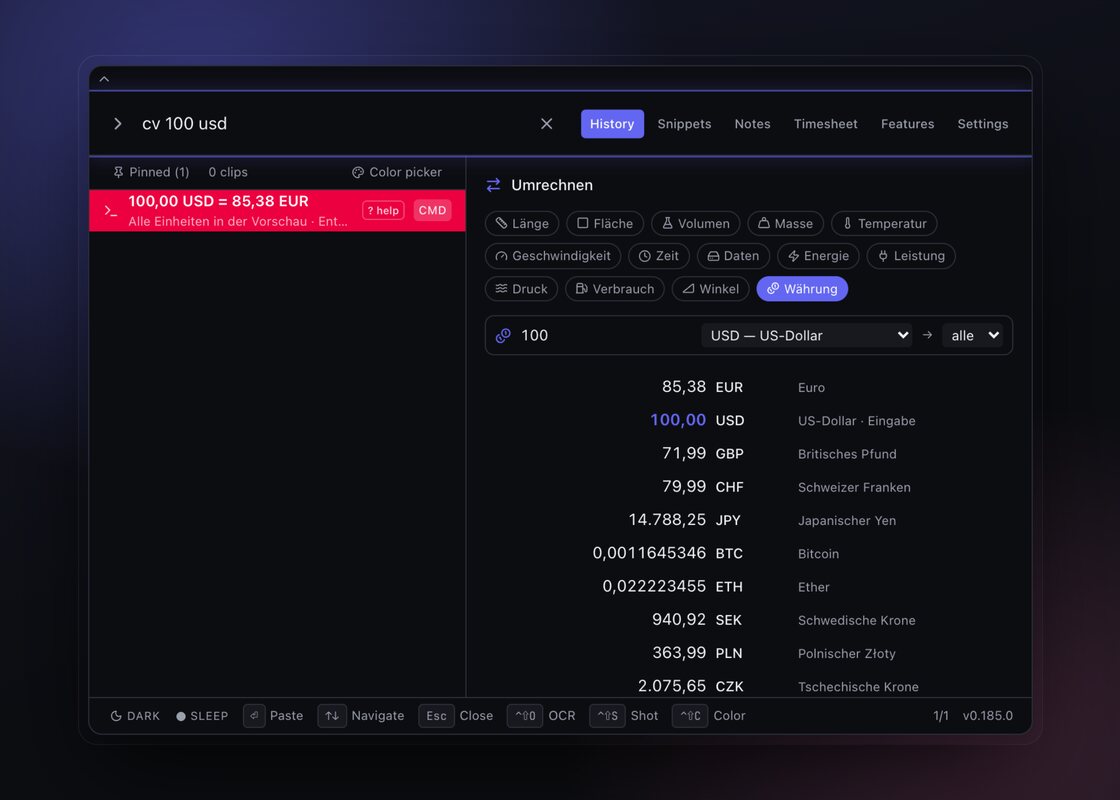Click the Paste shortcut key icon

[x=254, y=716]
